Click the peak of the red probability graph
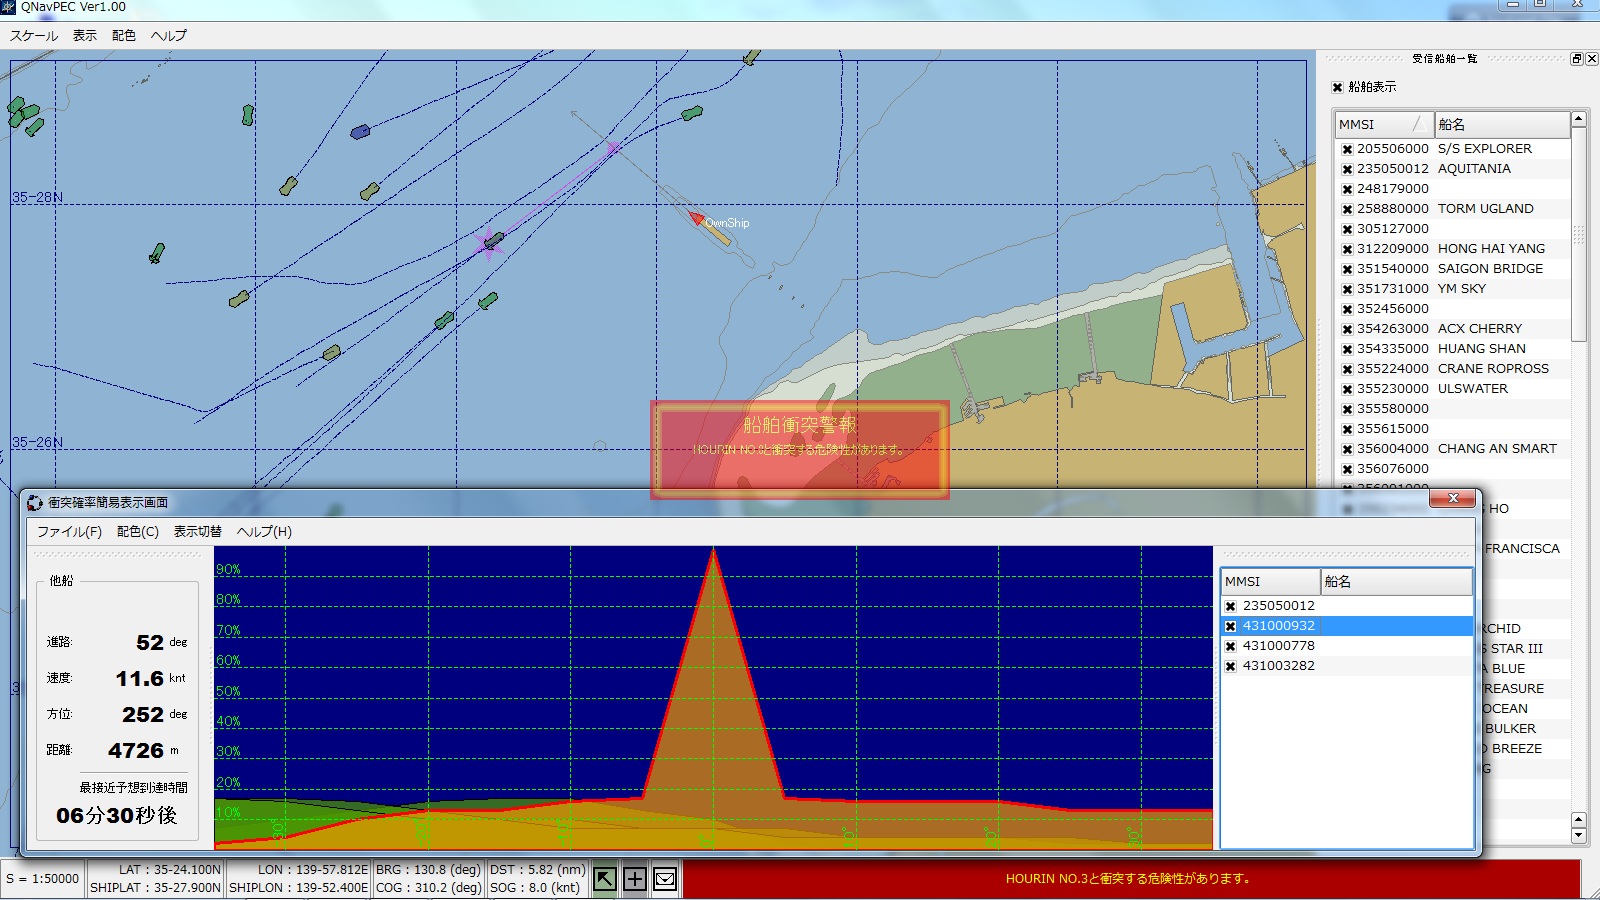 pos(713,550)
